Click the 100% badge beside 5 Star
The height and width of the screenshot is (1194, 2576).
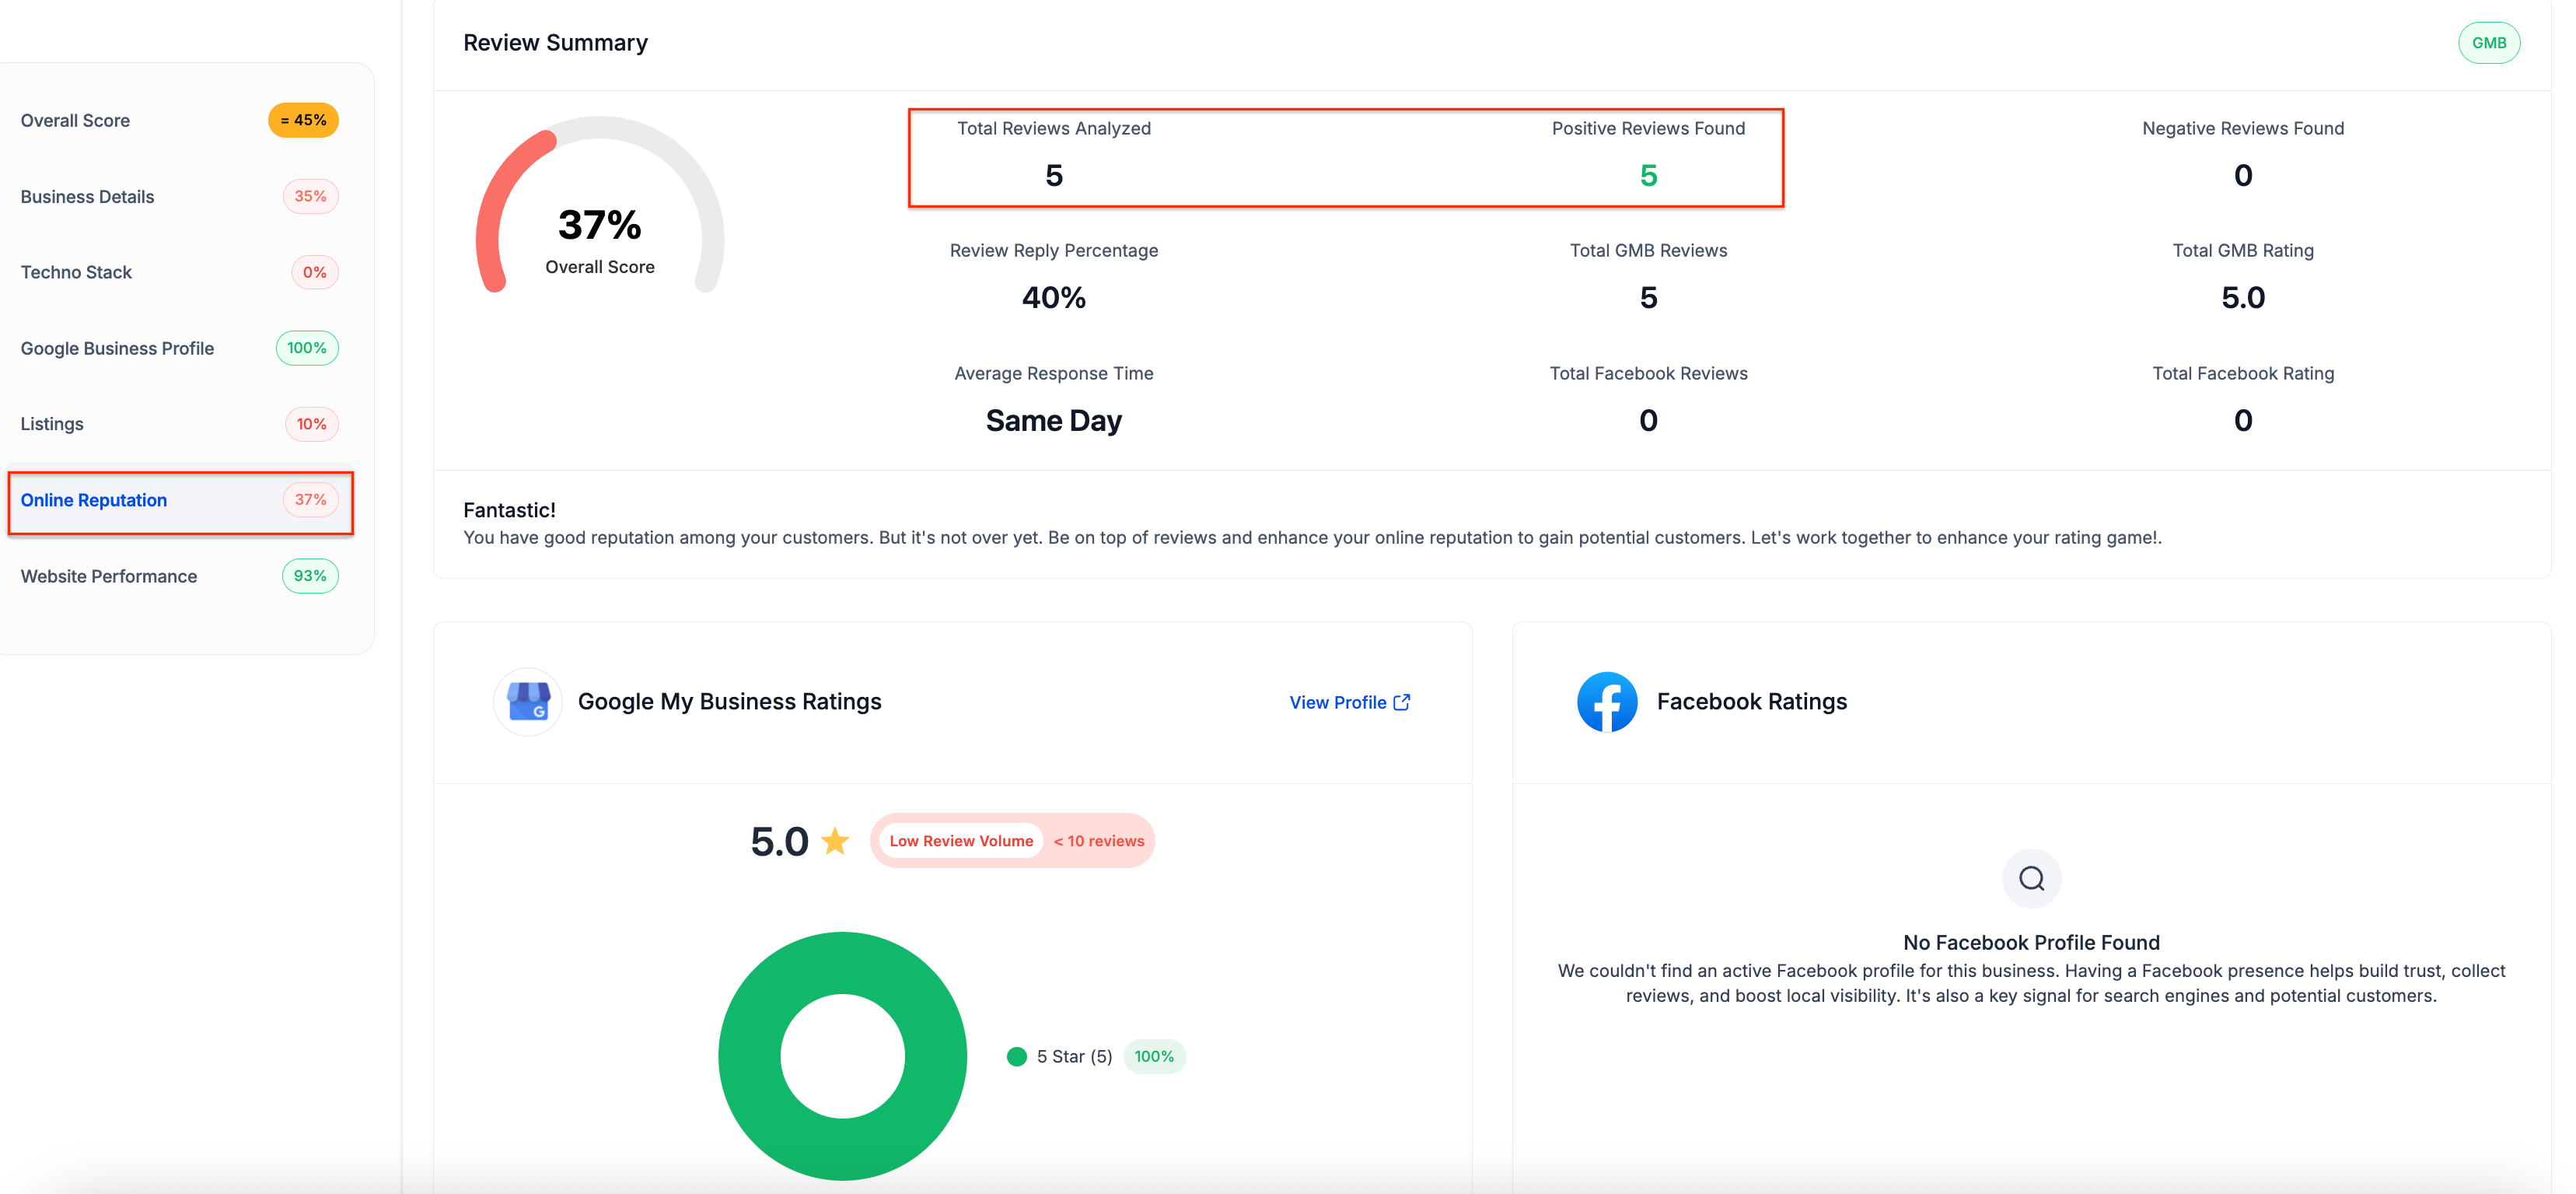coord(1154,1056)
